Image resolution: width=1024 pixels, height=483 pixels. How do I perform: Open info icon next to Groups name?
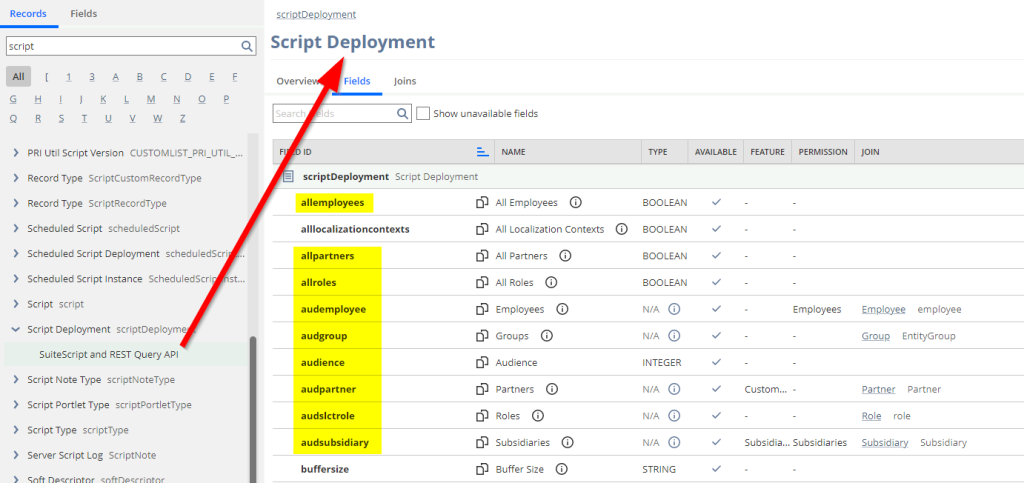pyautogui.click(x=547, y=336)
